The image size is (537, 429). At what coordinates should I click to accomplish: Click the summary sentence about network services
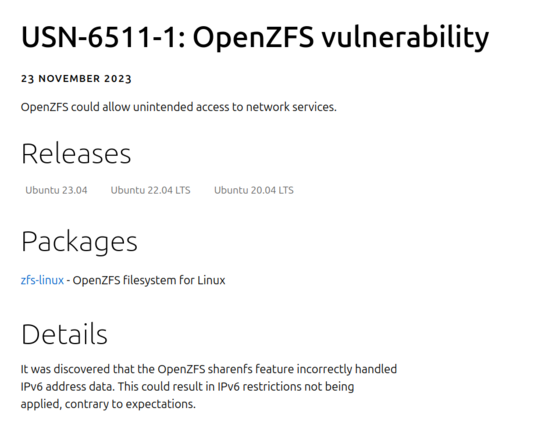pos(178,107)
